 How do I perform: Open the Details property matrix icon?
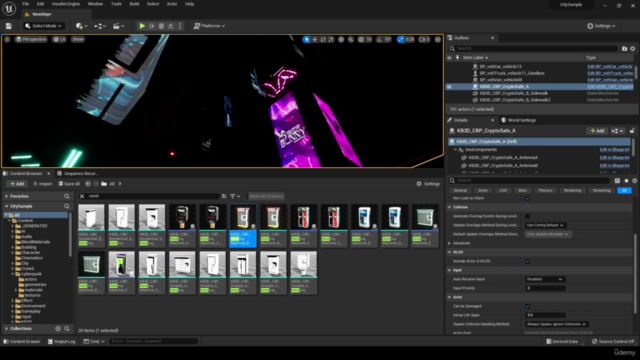tap(617, 180)
